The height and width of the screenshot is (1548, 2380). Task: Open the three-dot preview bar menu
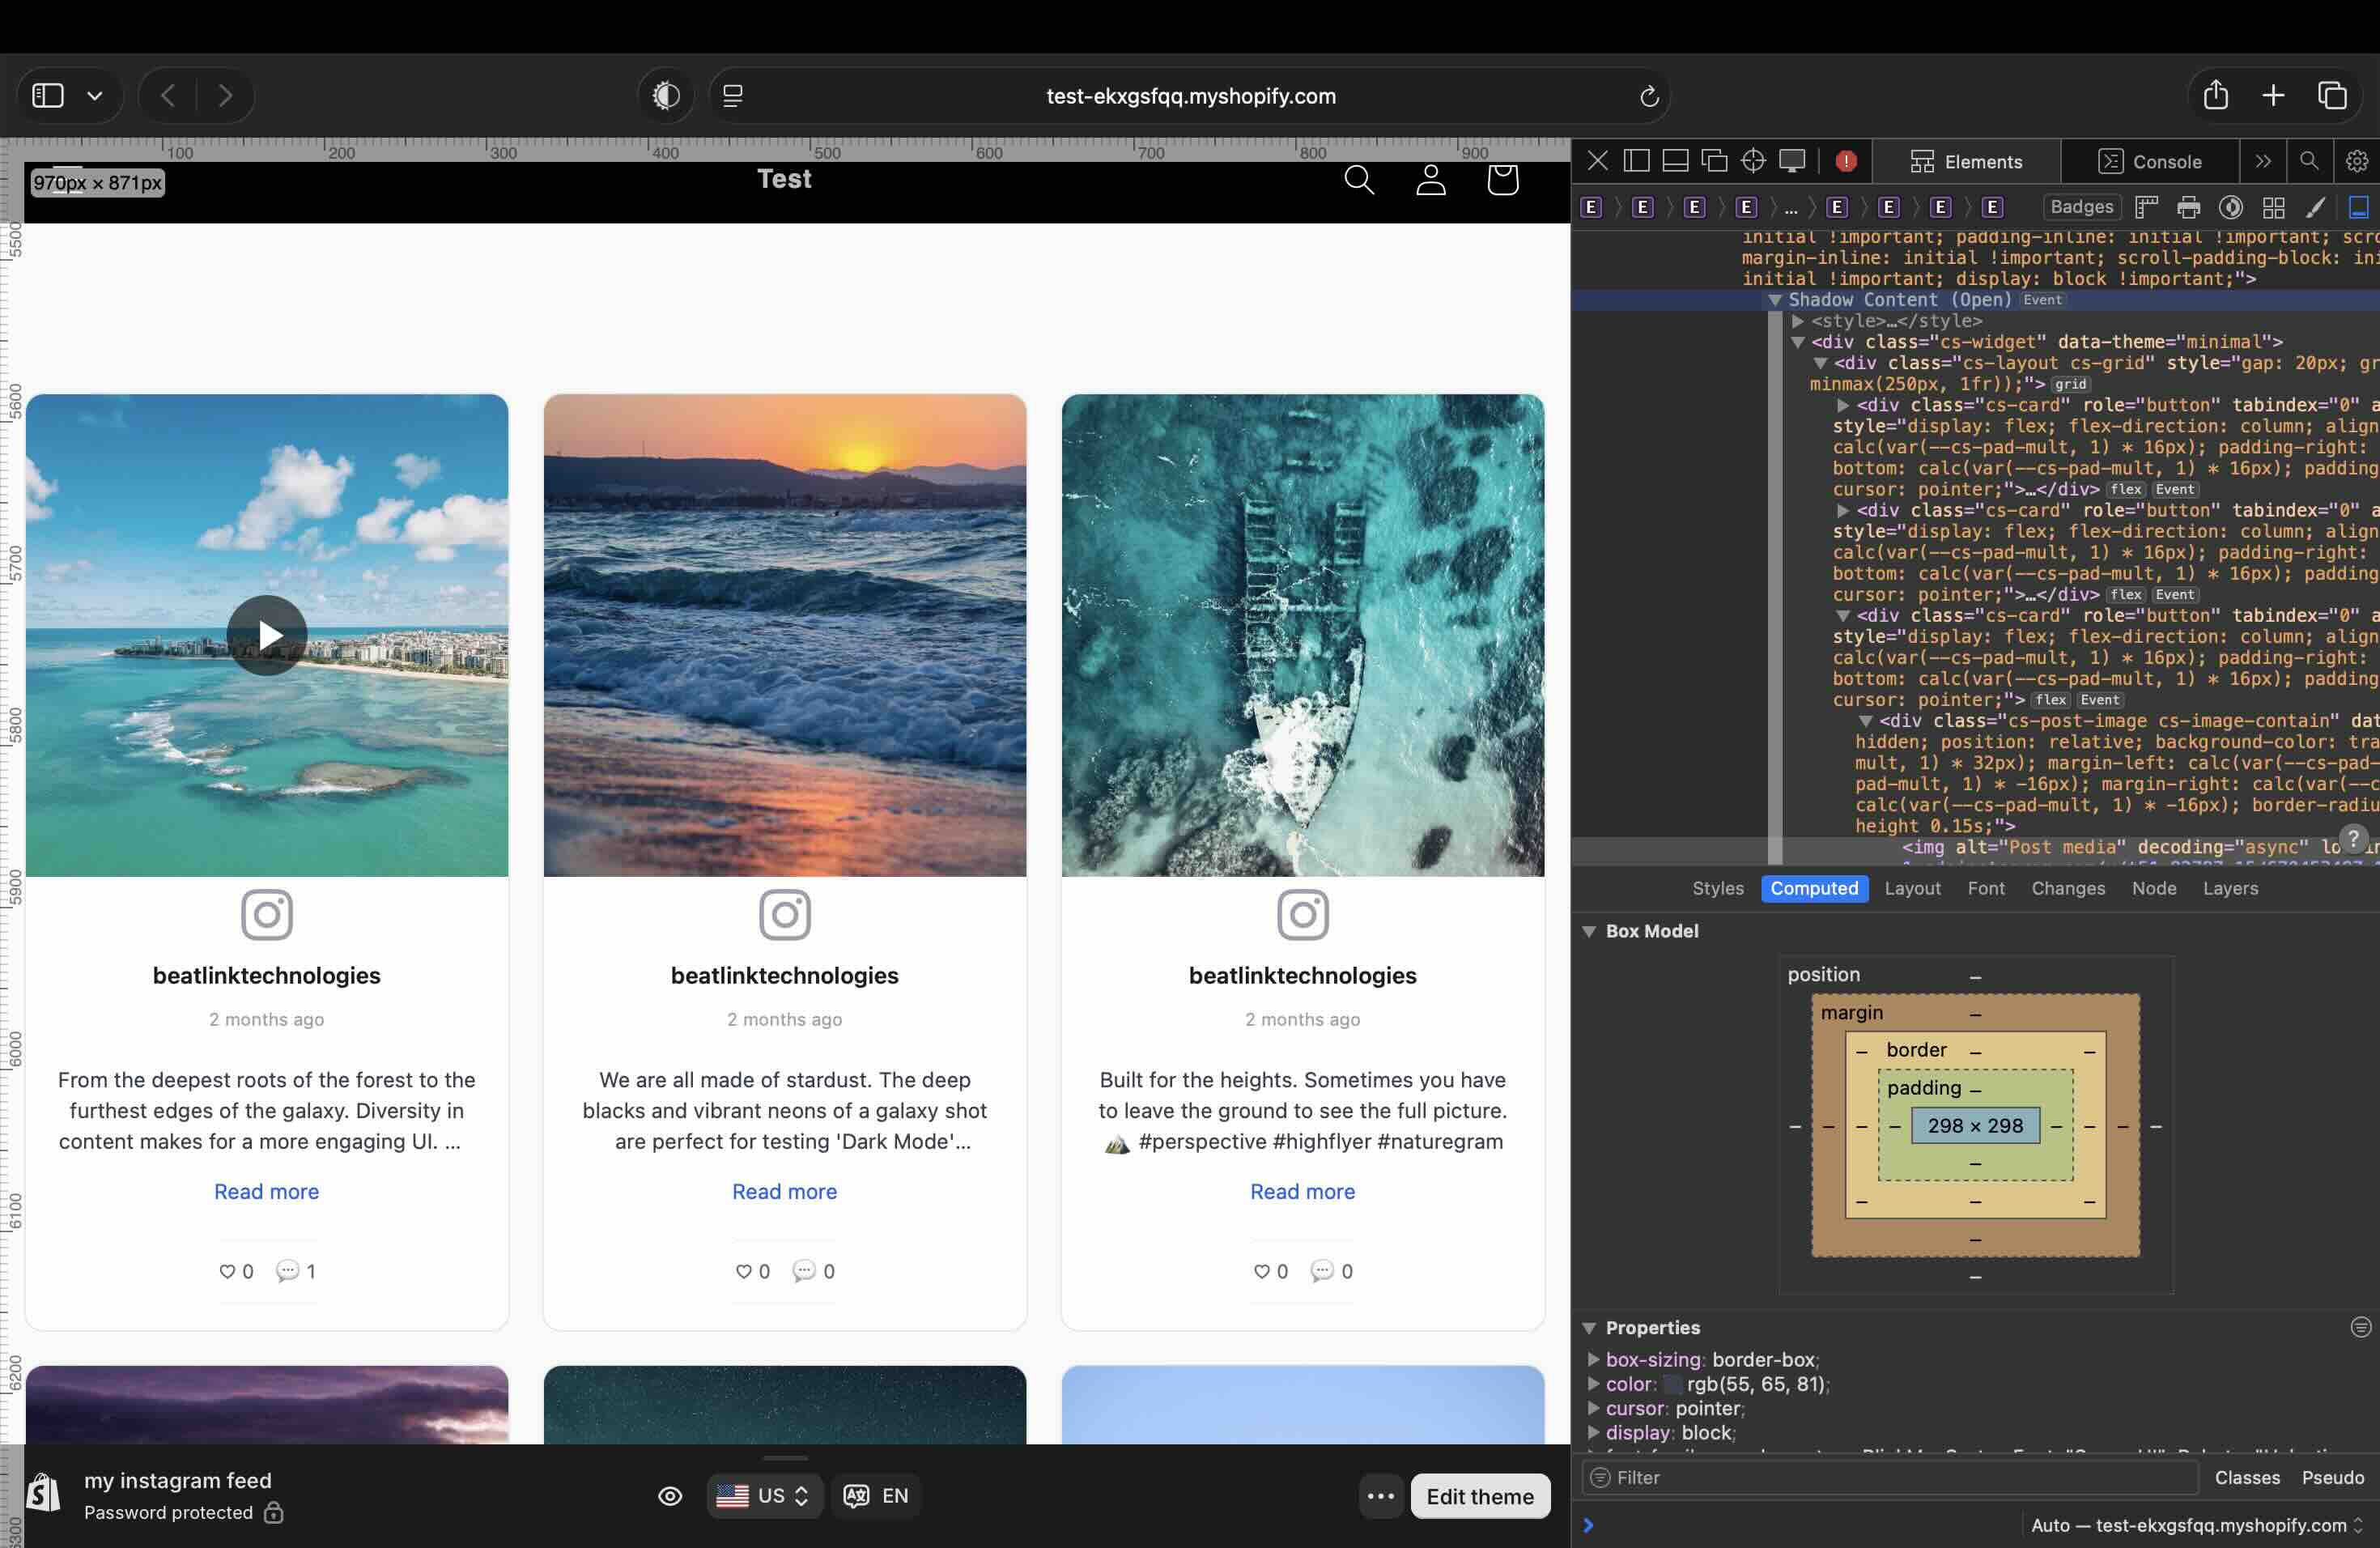coord(1380,1496)
